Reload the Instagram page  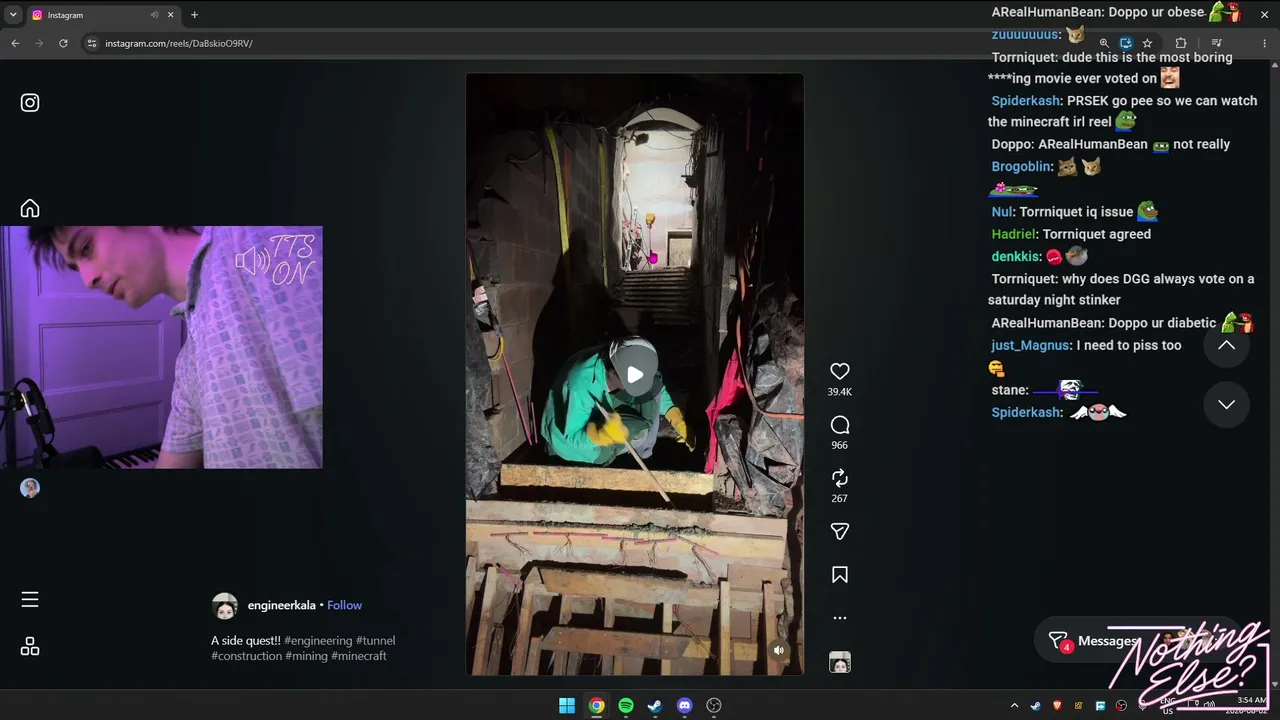(x=63, y=43)
